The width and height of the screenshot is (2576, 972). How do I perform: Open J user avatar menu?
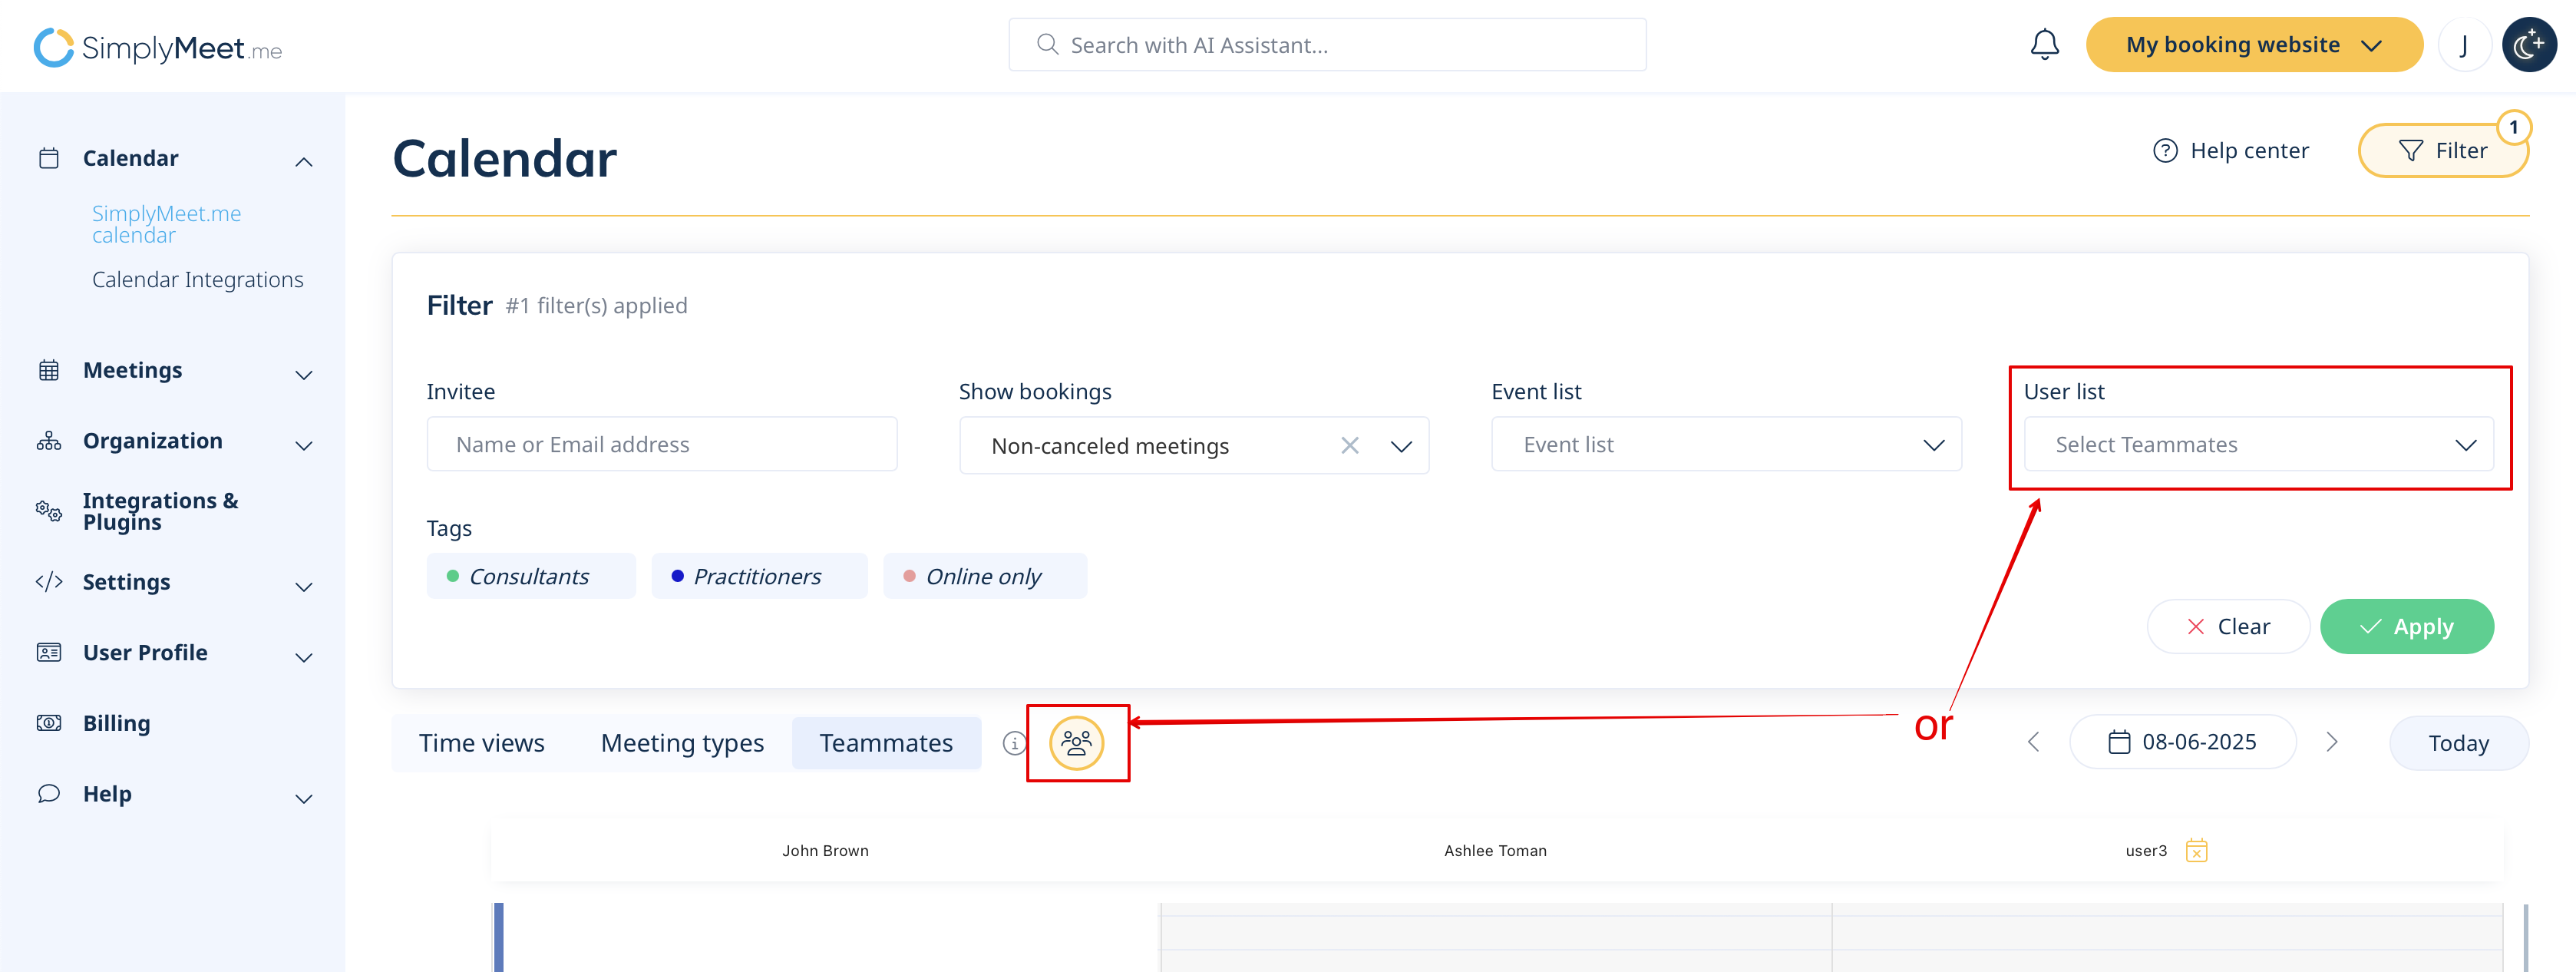(x=2463, y=45)
